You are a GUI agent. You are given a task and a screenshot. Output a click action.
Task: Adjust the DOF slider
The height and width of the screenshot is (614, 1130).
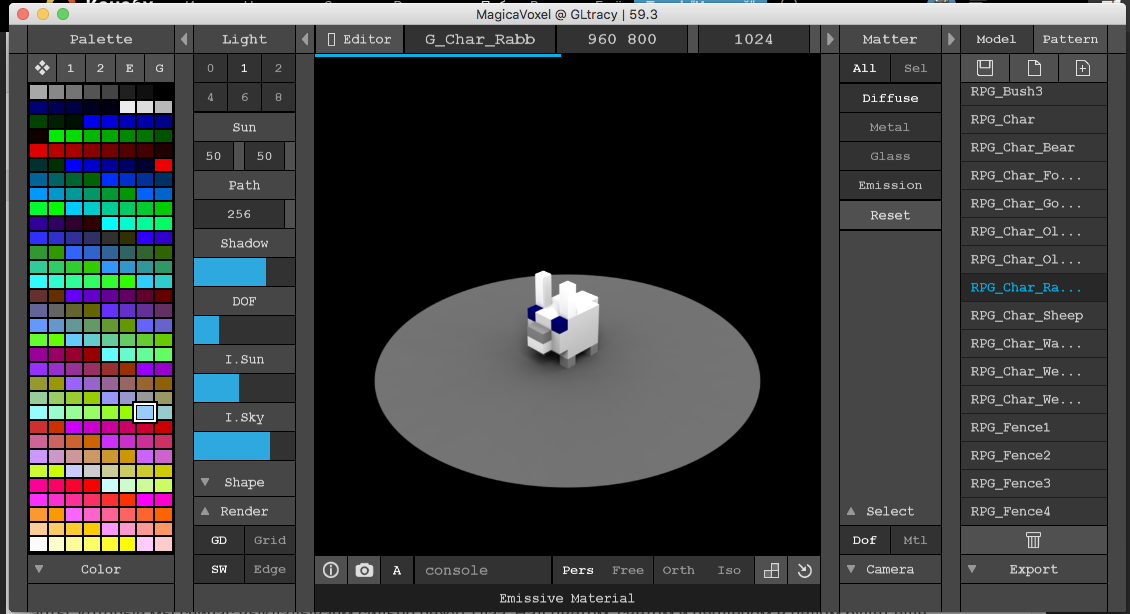(244, 330)
